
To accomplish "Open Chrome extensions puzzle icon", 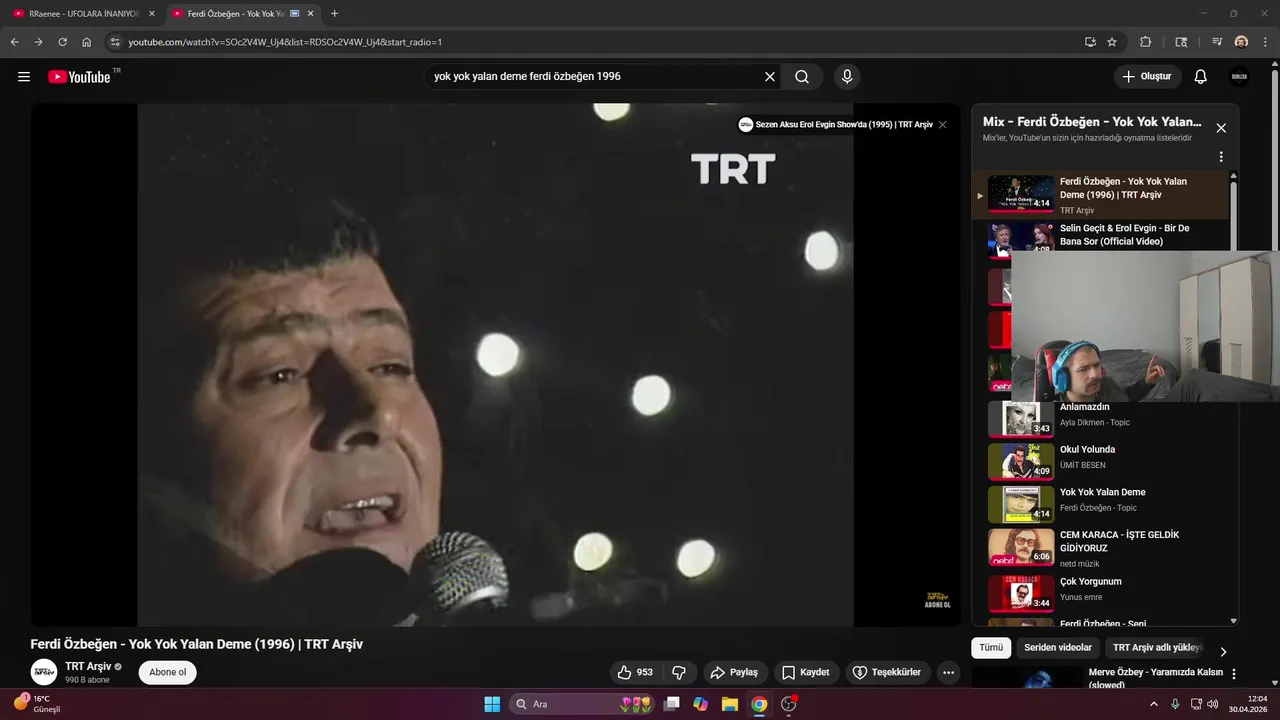I will (1146, 42).
